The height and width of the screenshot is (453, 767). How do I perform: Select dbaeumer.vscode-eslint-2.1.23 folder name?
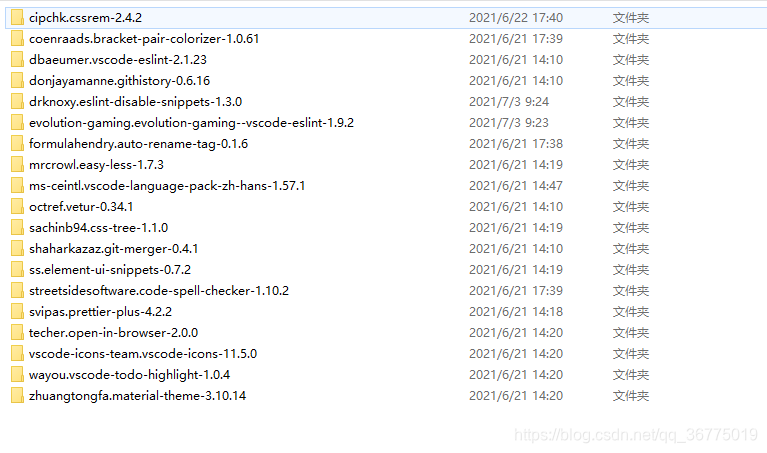pyautogui.click(x=118, y=60)
